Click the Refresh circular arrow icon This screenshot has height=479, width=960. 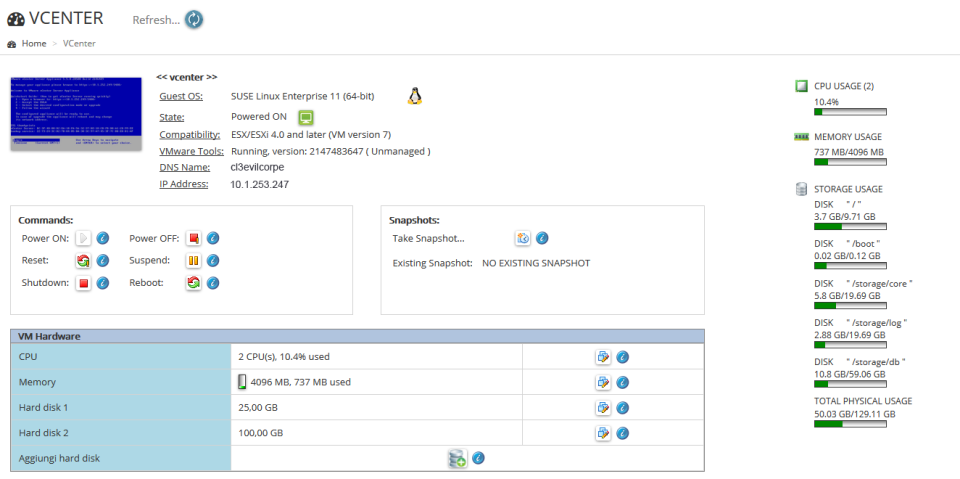193,20
